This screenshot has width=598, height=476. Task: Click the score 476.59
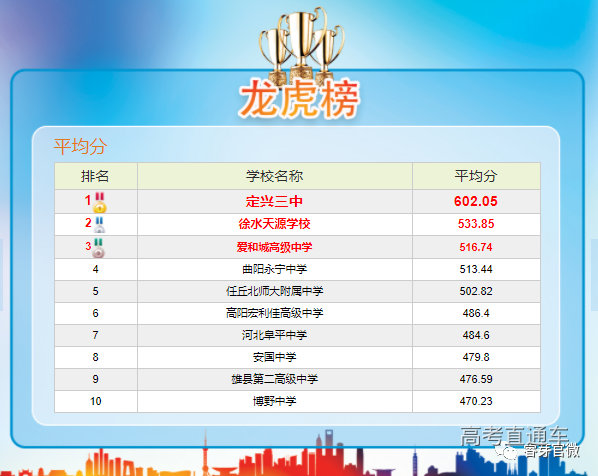476,380
